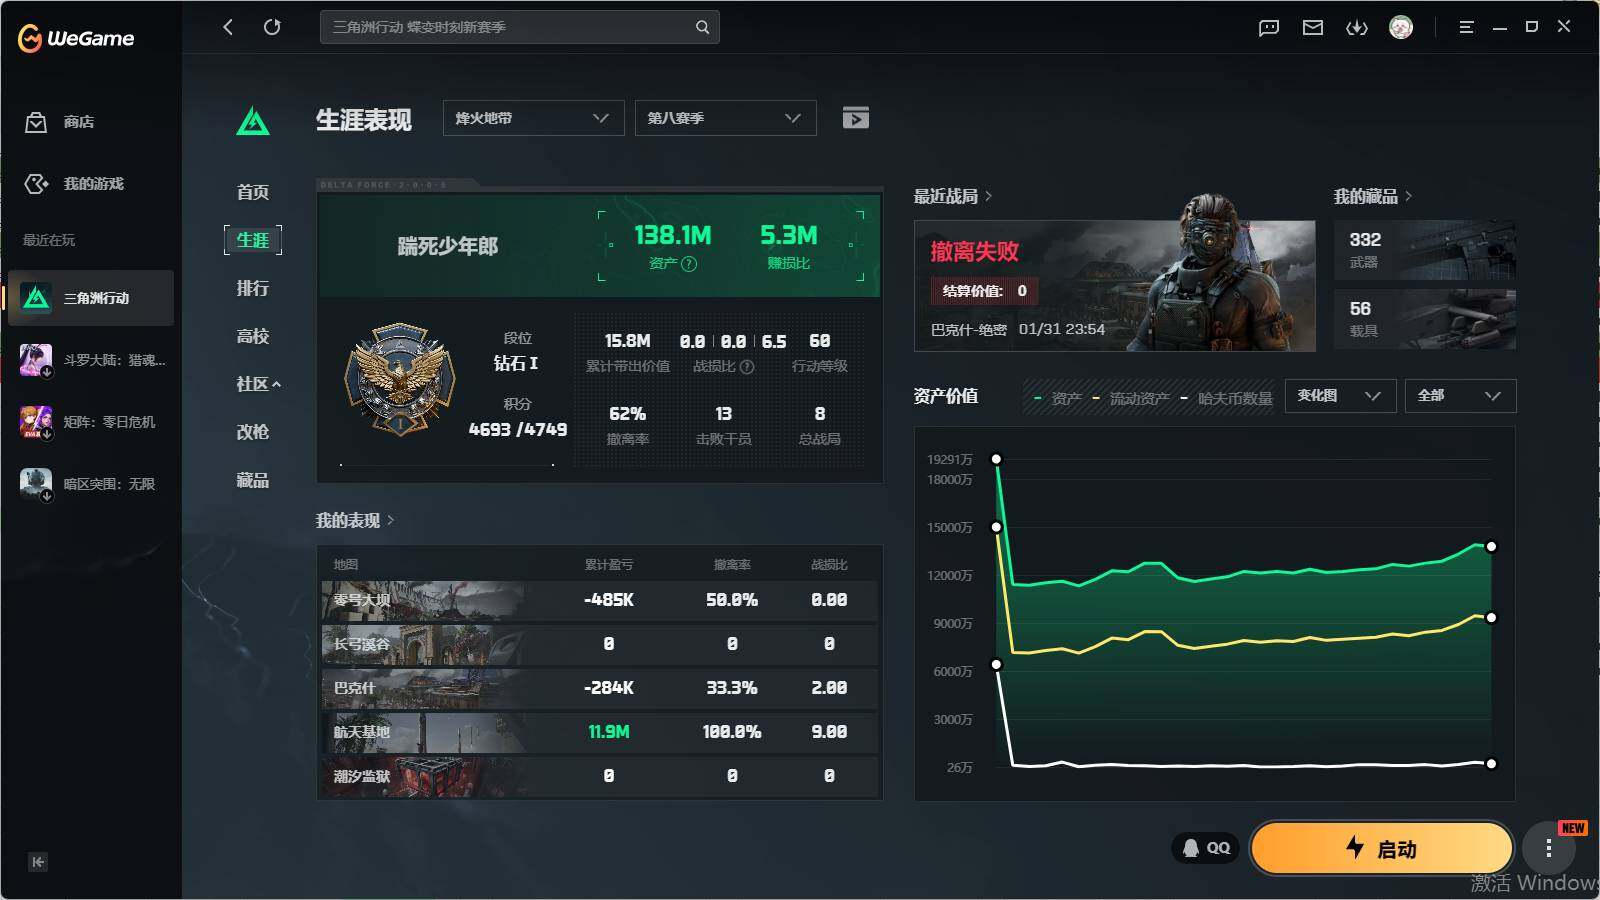Click the 11.9M profit for 航天基地
The height and width of the screenshot is (900, 1600).
tap(609, 732)
